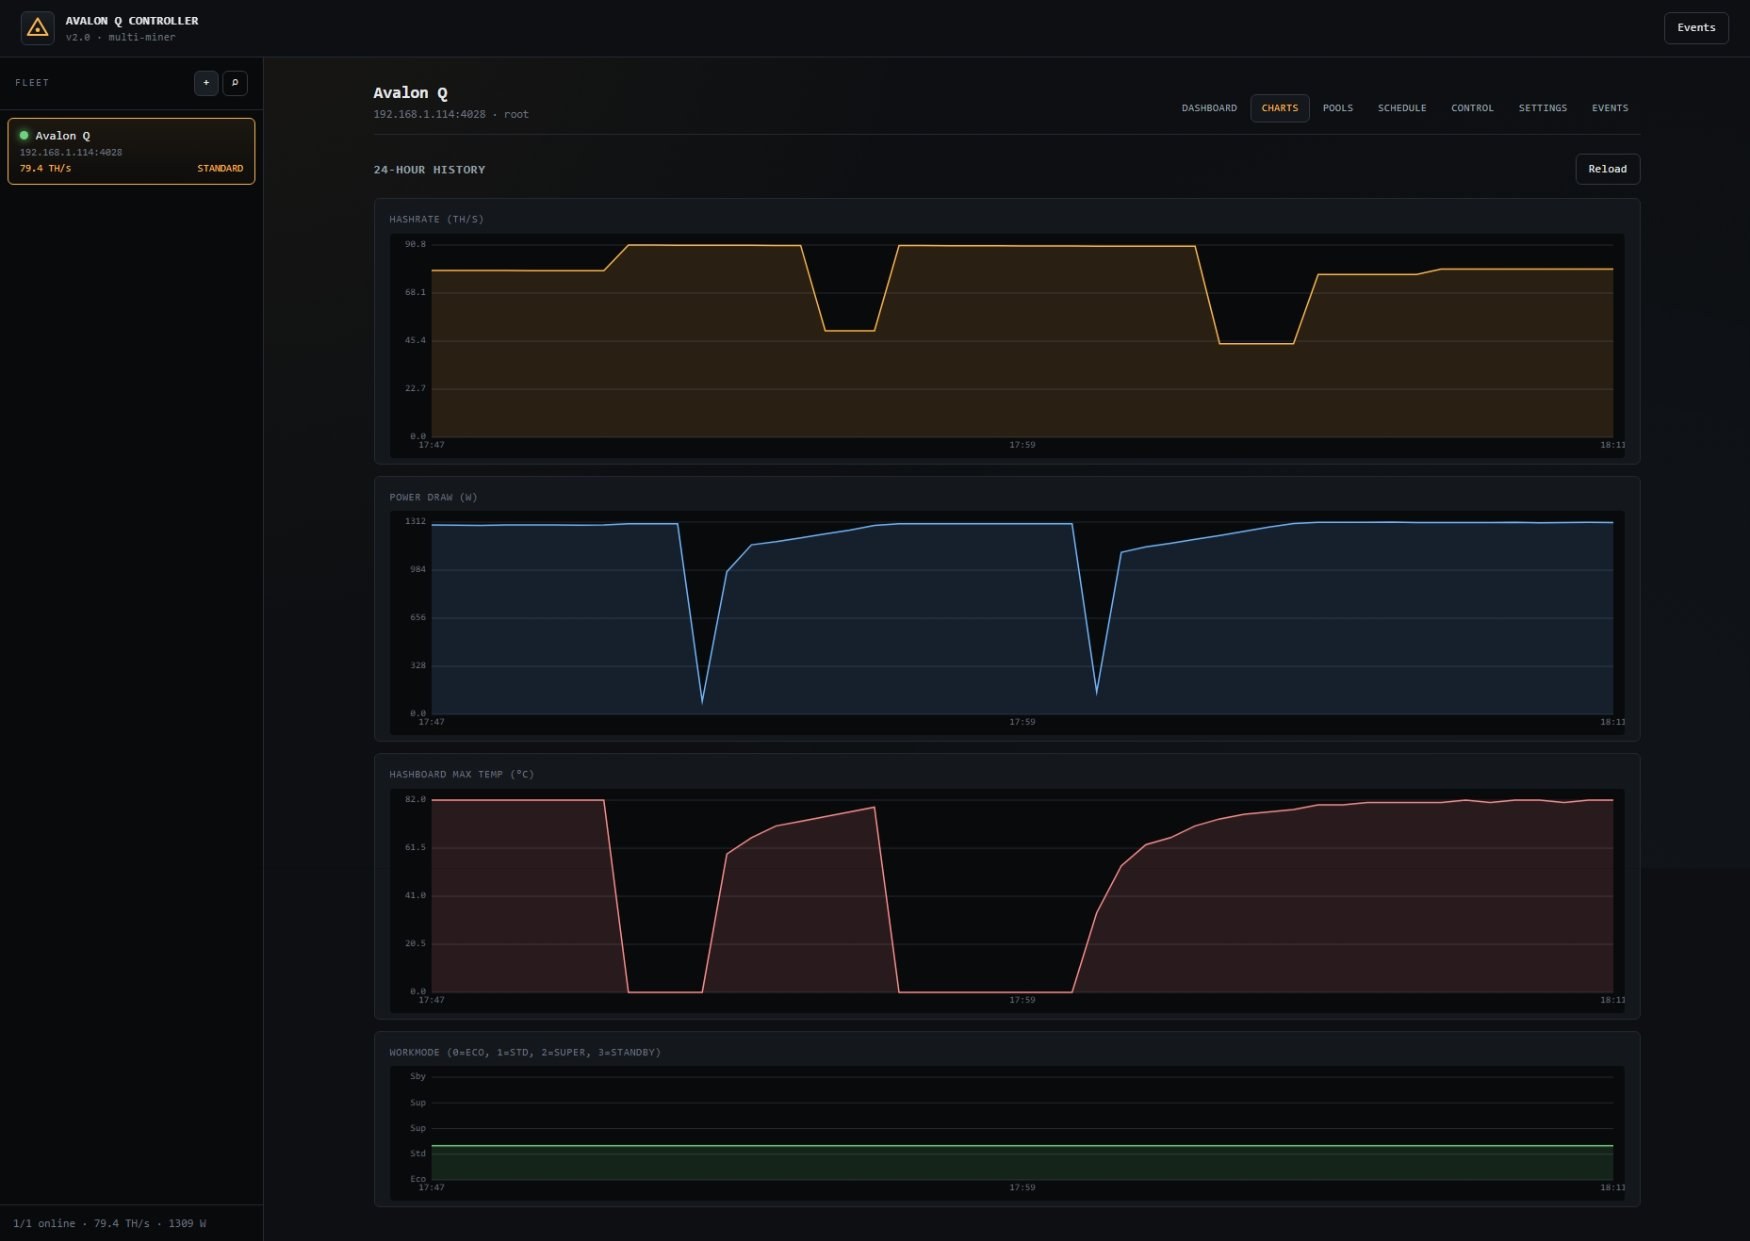Add a miner with the plus button
Image resolution: width=1750 pixels, height=1241 pixels.
[206, 83]
